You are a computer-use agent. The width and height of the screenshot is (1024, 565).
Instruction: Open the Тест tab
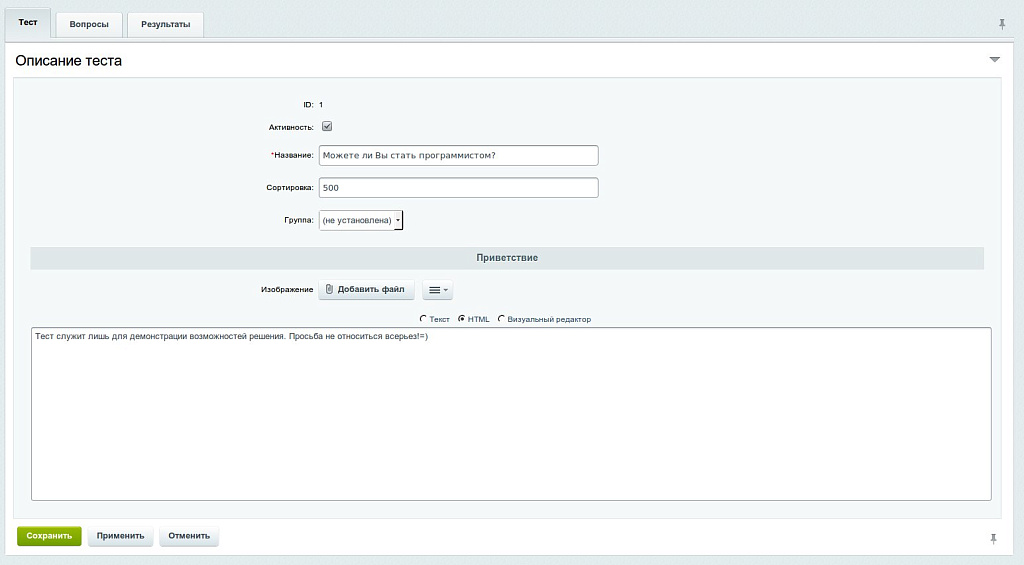point(27,22)
